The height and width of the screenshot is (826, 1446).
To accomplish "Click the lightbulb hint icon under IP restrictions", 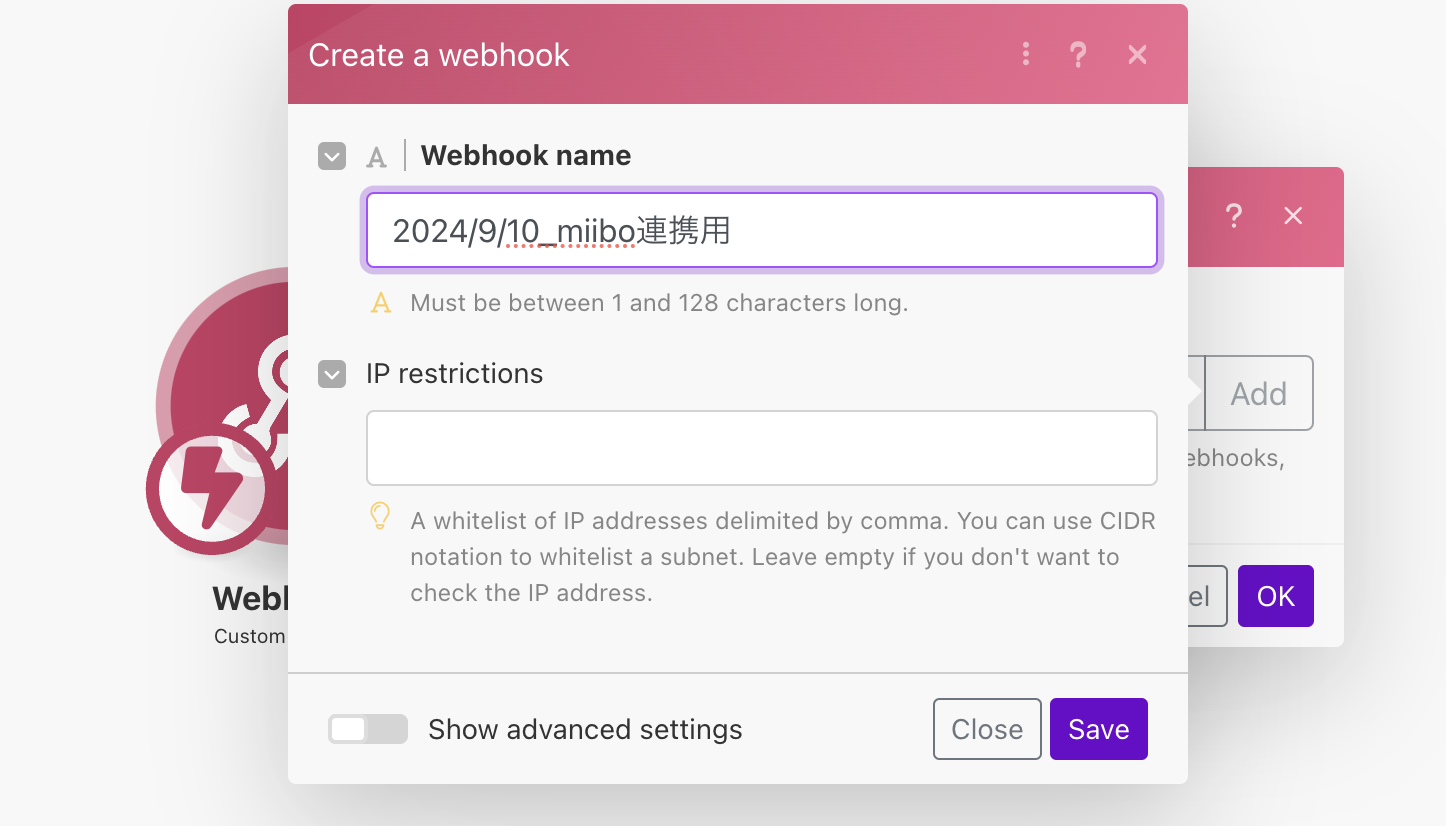I will (380, 516).
